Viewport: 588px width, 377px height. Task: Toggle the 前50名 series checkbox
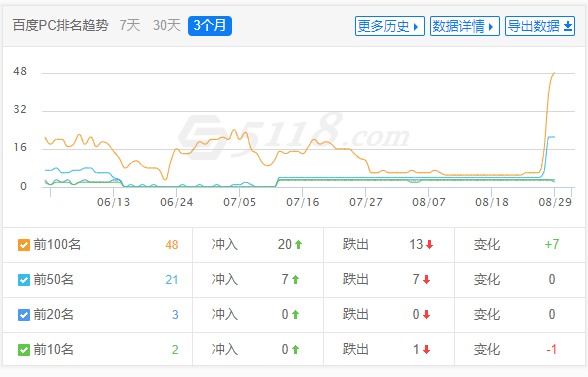pos(24,280)
